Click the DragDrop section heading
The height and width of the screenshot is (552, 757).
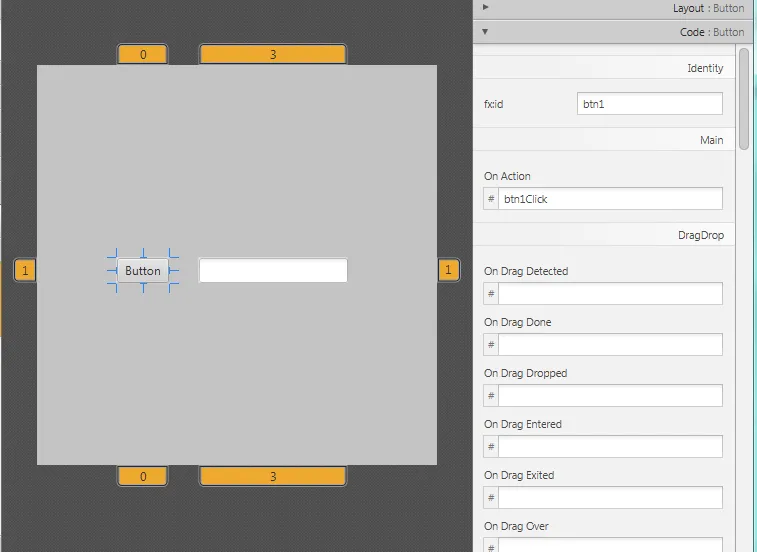701,235
